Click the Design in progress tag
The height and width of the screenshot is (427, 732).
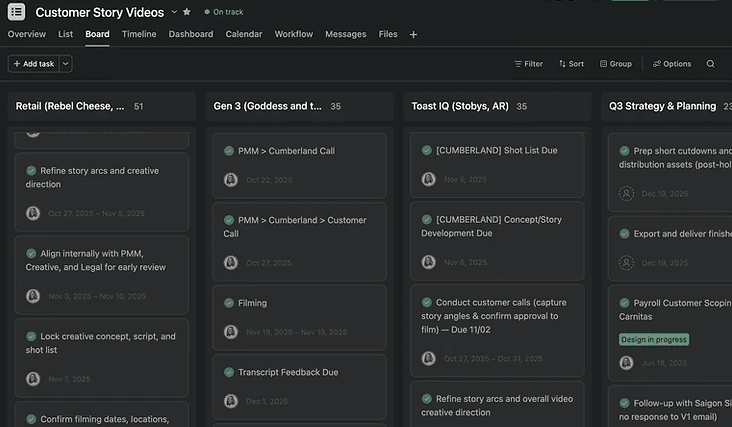pos(654,339)
